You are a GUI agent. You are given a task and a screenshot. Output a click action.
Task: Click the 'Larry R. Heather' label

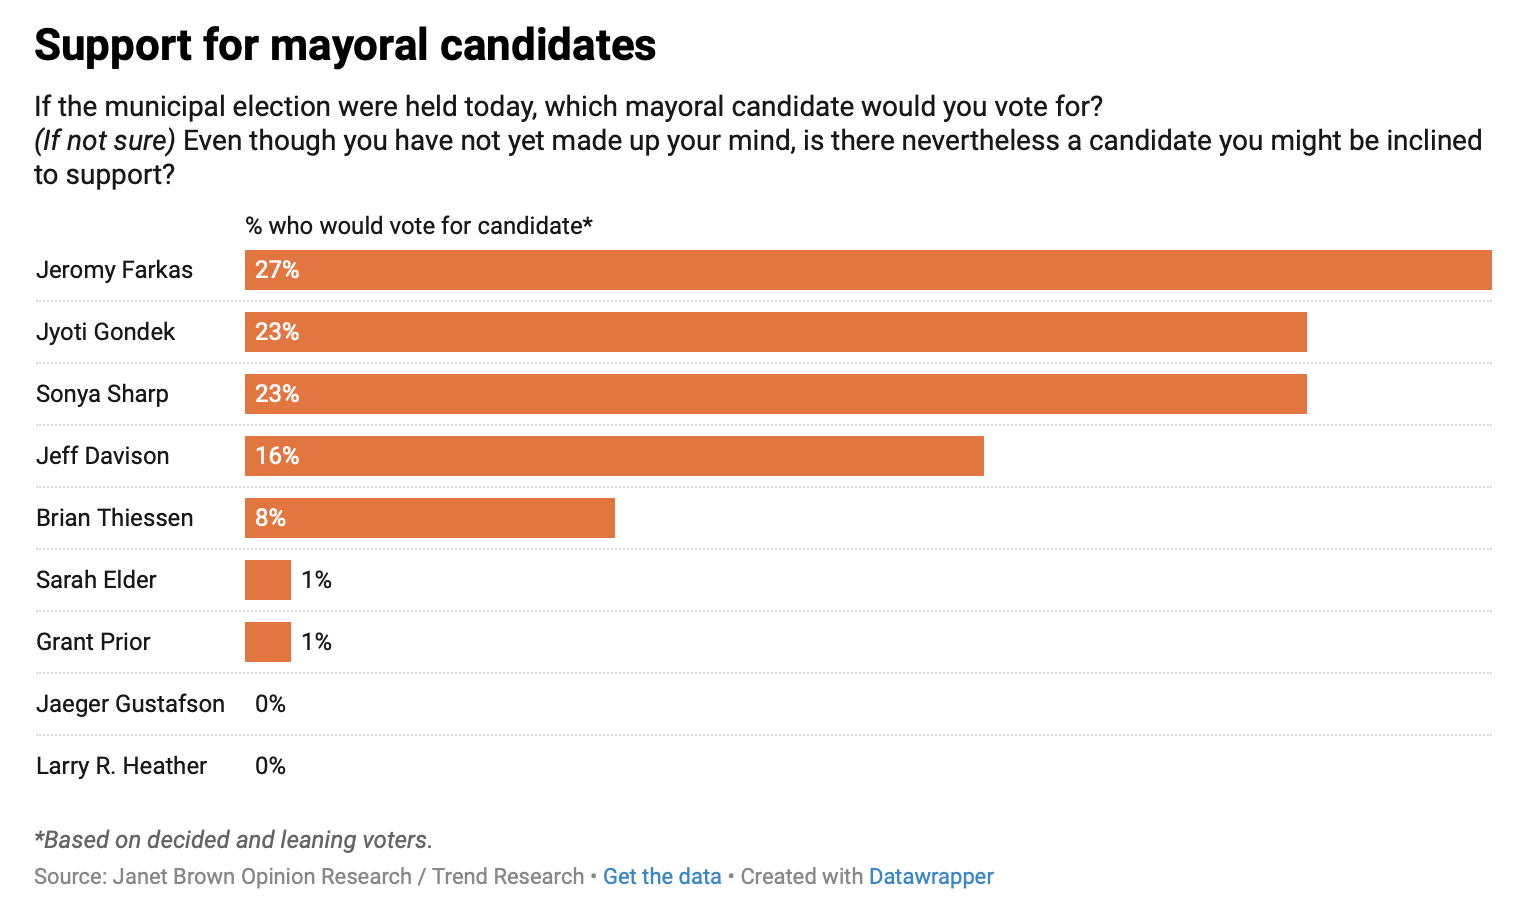click(x=121, y=766)
